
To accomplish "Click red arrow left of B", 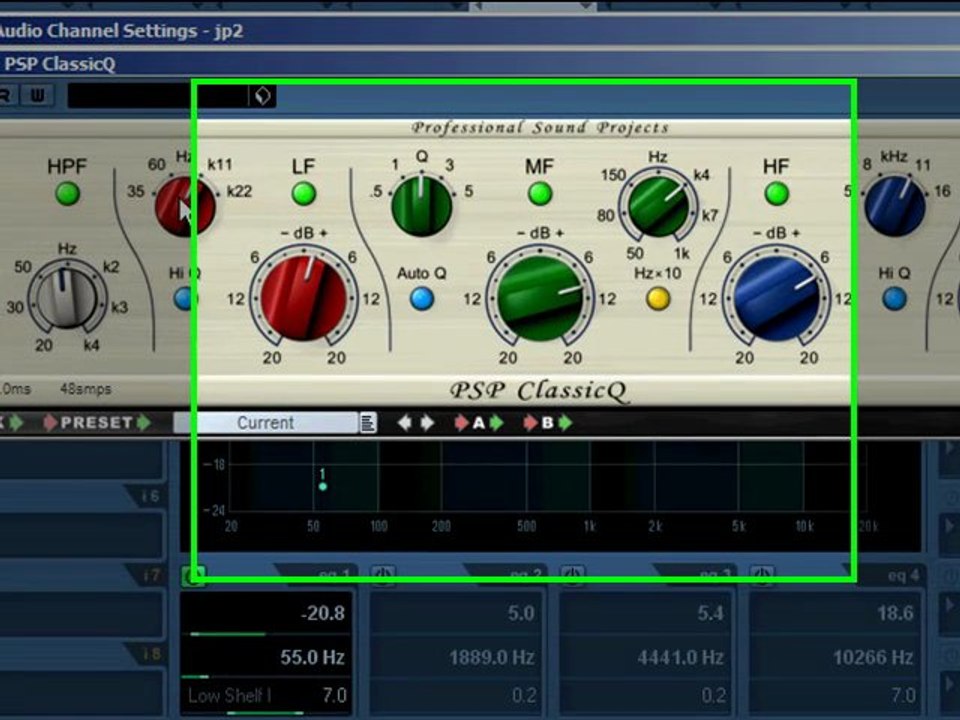I will pyautogui.click(x=530, y=422).
